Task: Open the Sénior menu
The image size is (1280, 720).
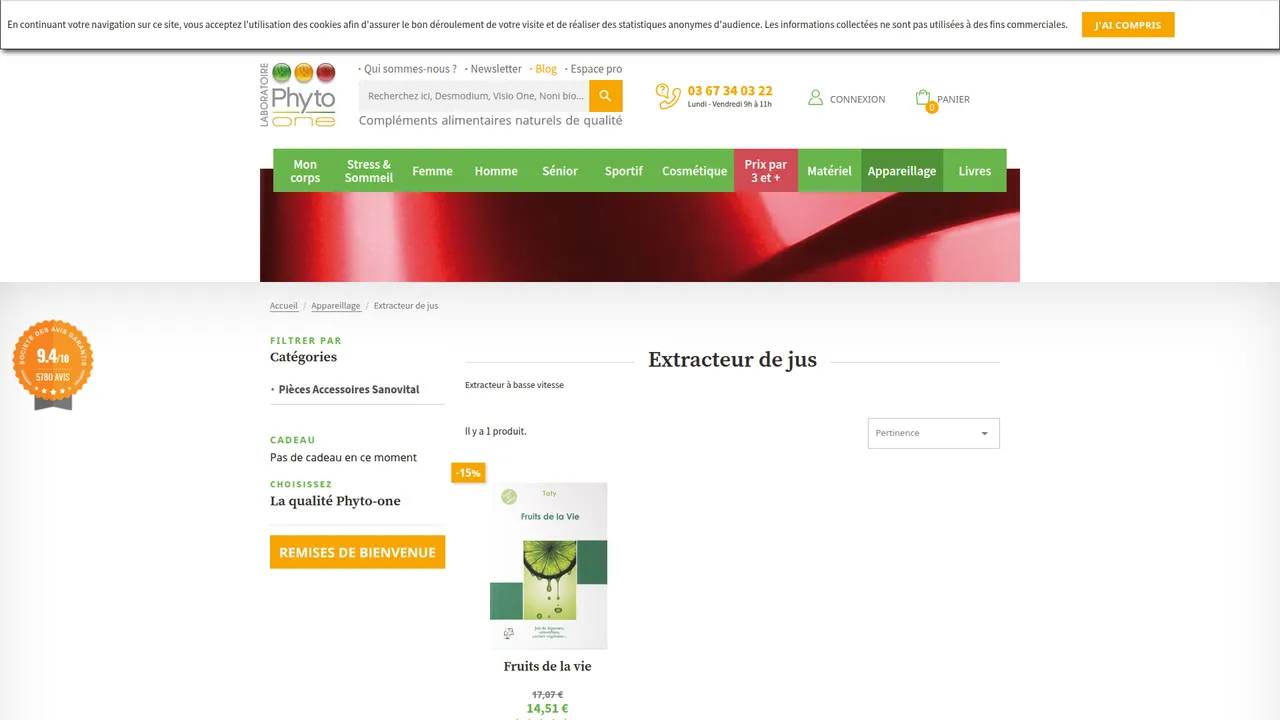Action: [560, 171]
